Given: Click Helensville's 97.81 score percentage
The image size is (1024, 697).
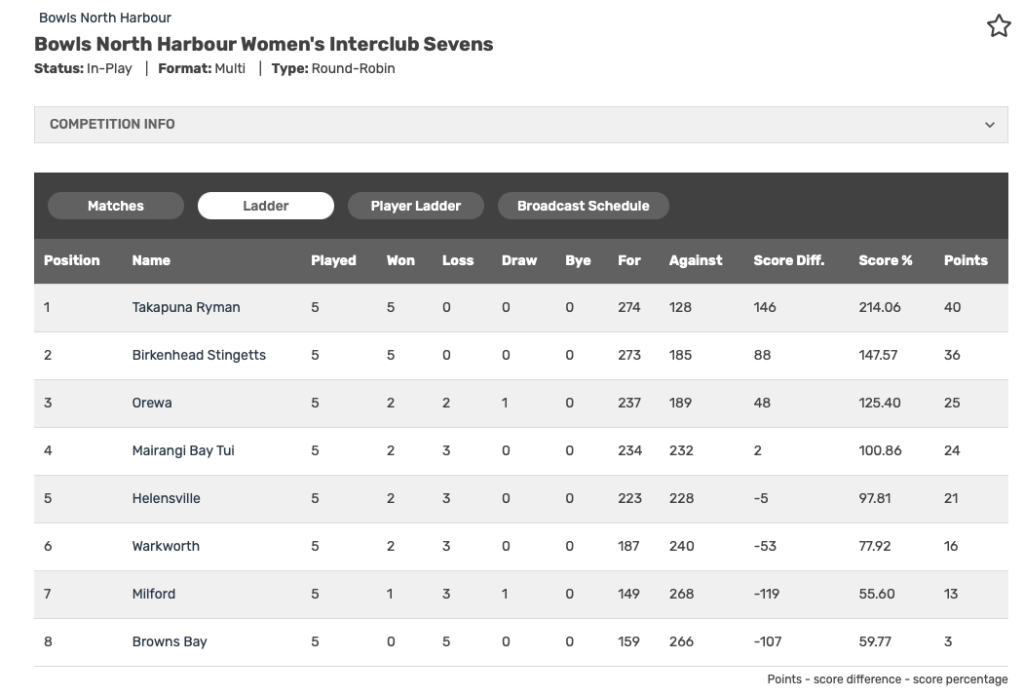Looking at the screenshot, I should coord(874,498).
